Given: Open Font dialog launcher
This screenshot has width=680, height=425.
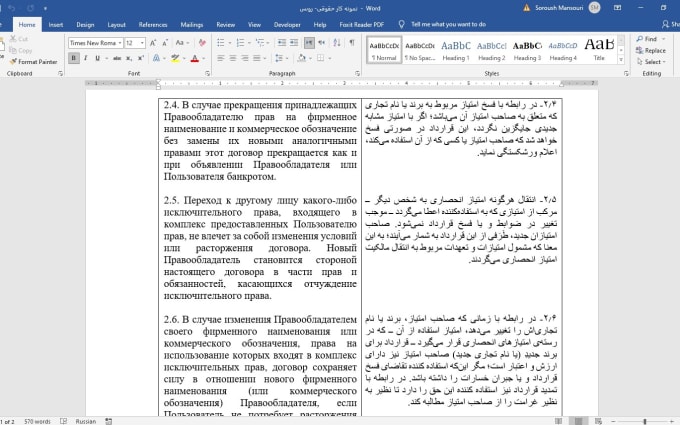Looking at the screenshot, I should tap(207, 74).
